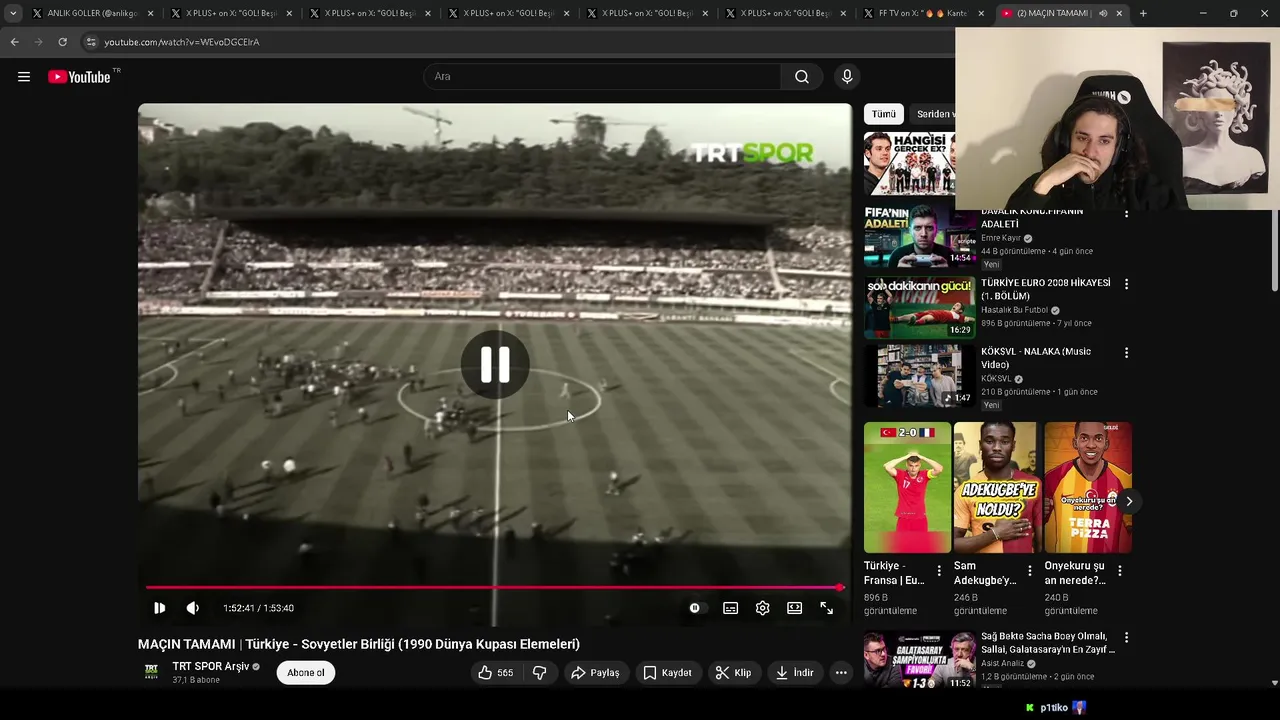Image resolution: width=1280 pixels, height=720 pixels.
Task: Switch to FF TV on X browser tab
Action: pyautogui.click(x=924, y=13)
